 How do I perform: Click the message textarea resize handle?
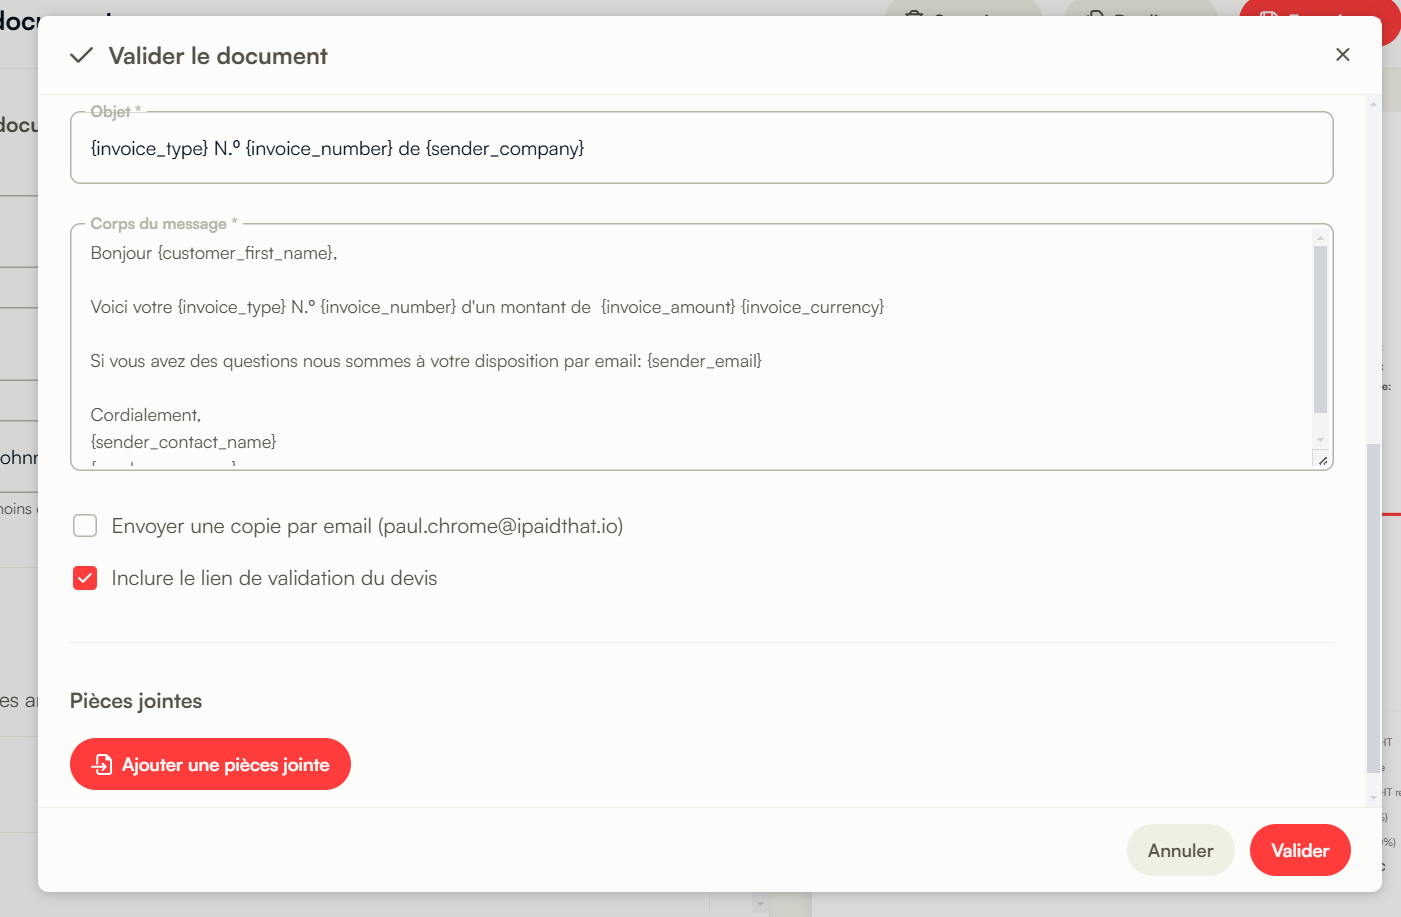tap(1322, 461)
